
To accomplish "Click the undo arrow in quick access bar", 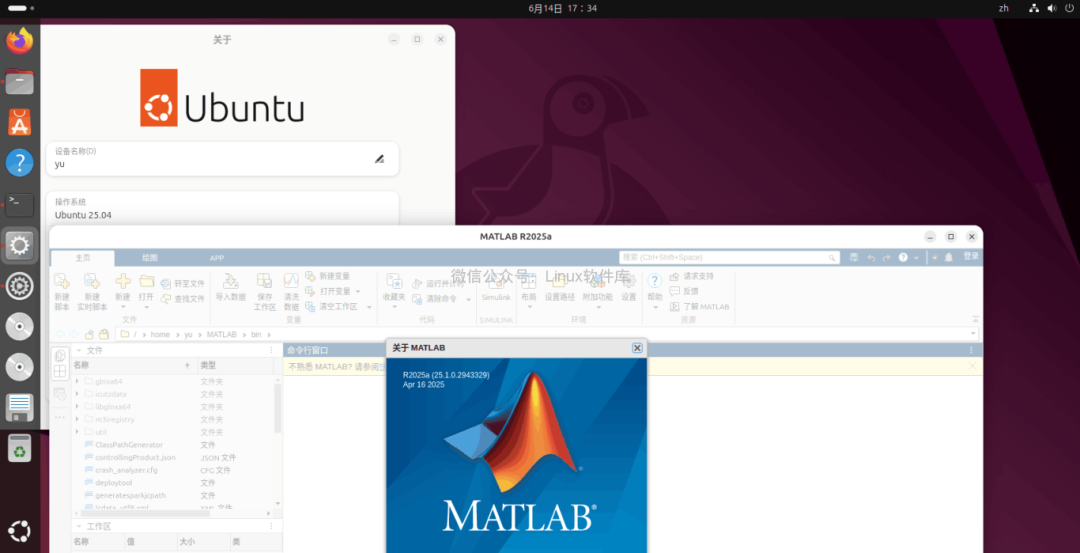I will [x=871, y=258].
